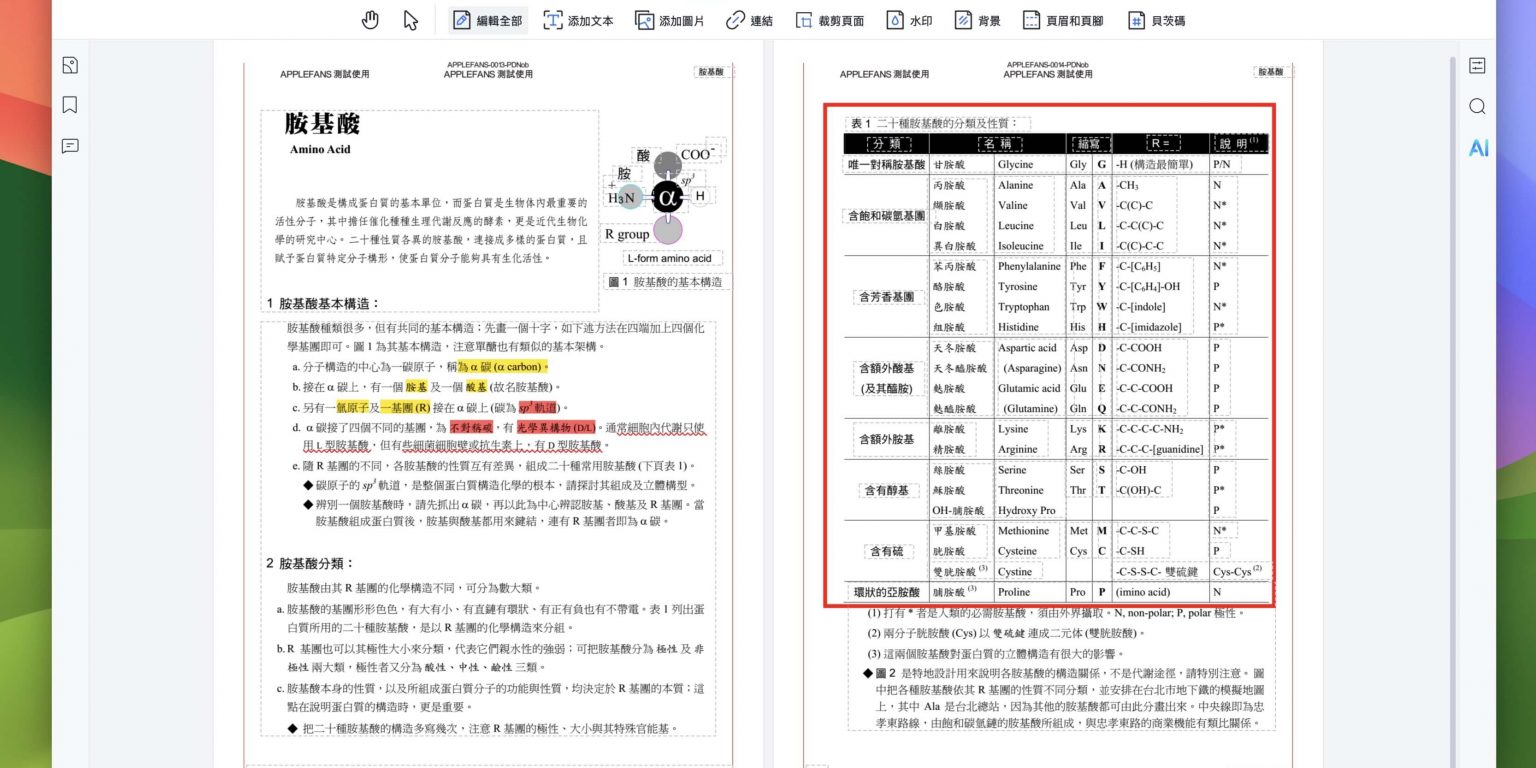Open the bookmarks panel icon
The height and width of the screenshot is (768, 1536).
70,105
